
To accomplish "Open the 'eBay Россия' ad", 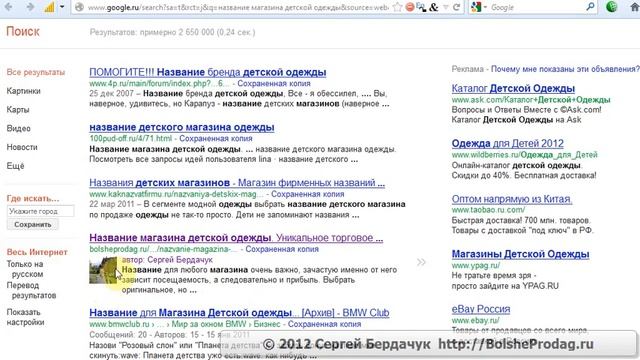I will (481, 309).
